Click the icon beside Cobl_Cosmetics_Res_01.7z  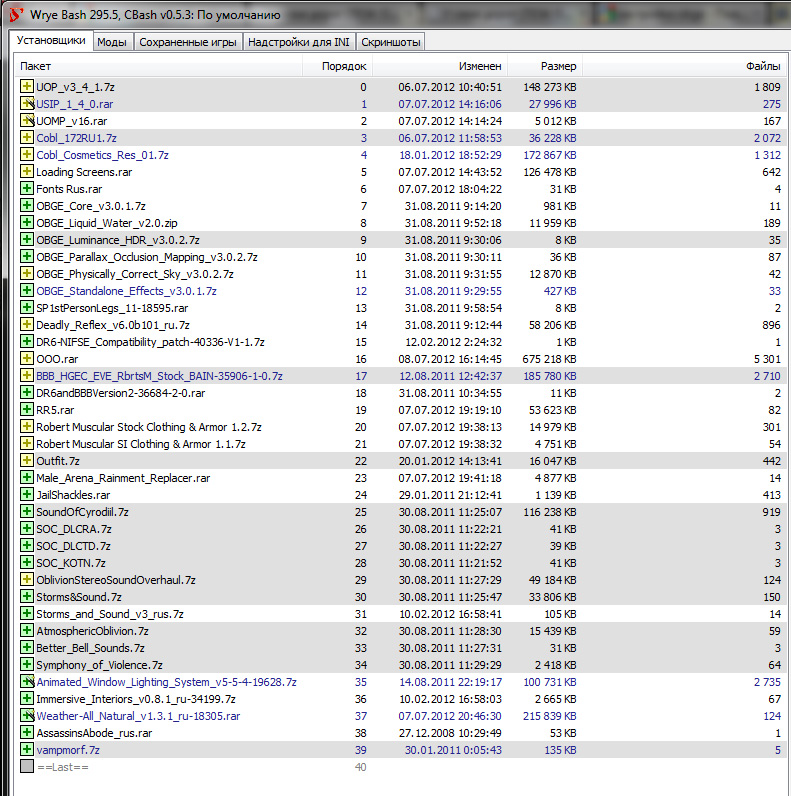[27, 154]
